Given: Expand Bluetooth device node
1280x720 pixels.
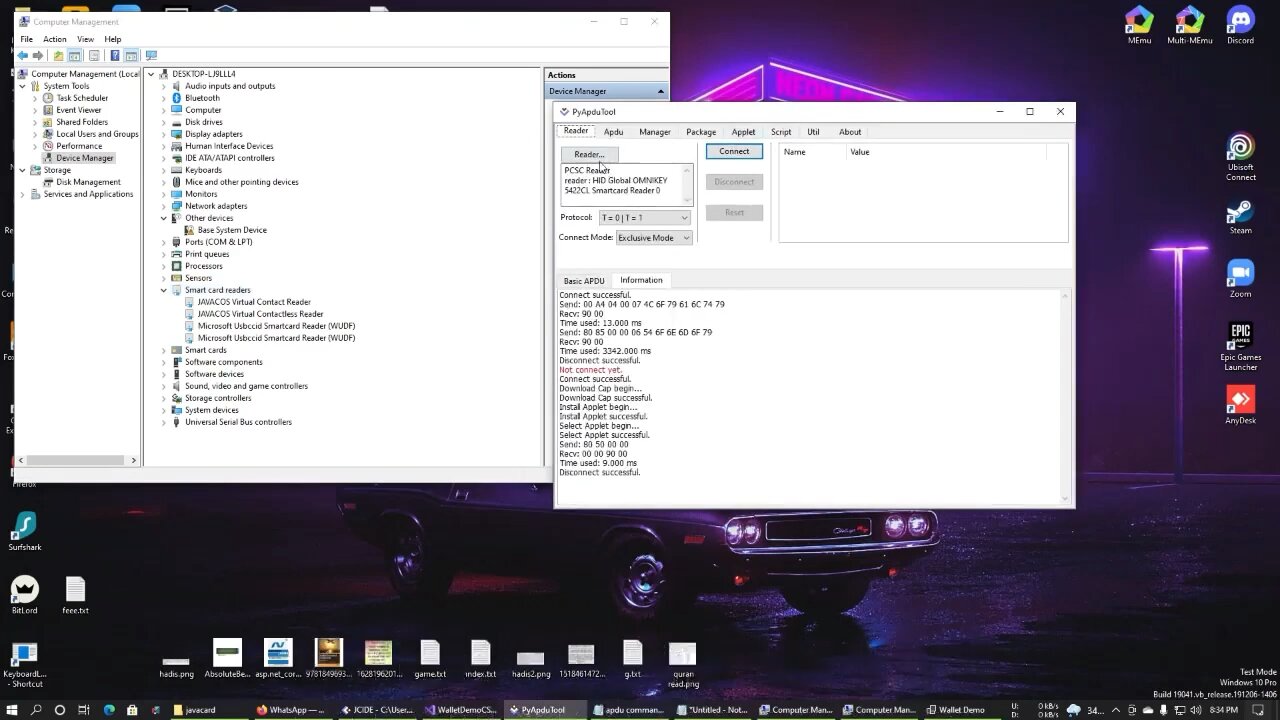Looking at the screenshot, I should click(x=164, y=98).
